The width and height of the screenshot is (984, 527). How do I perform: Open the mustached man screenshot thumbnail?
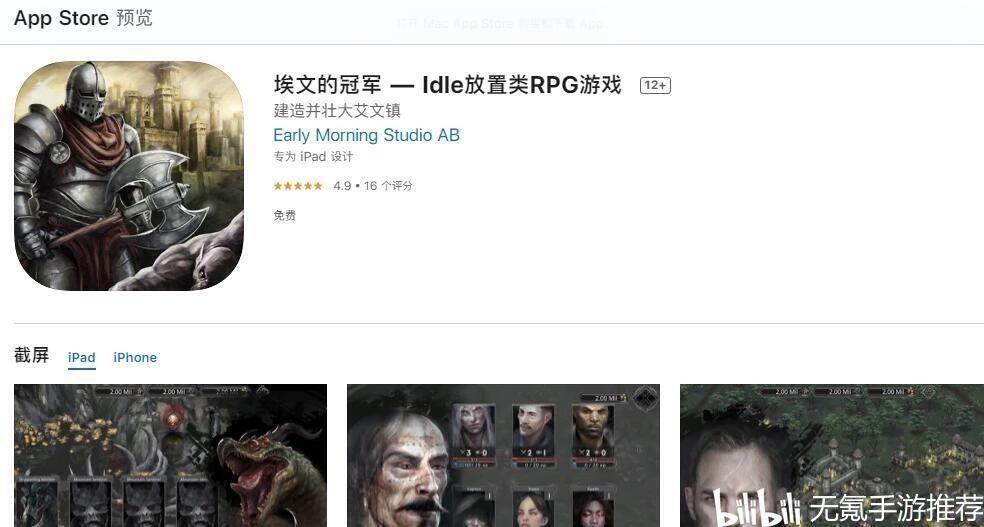click(x=503, y=455)
